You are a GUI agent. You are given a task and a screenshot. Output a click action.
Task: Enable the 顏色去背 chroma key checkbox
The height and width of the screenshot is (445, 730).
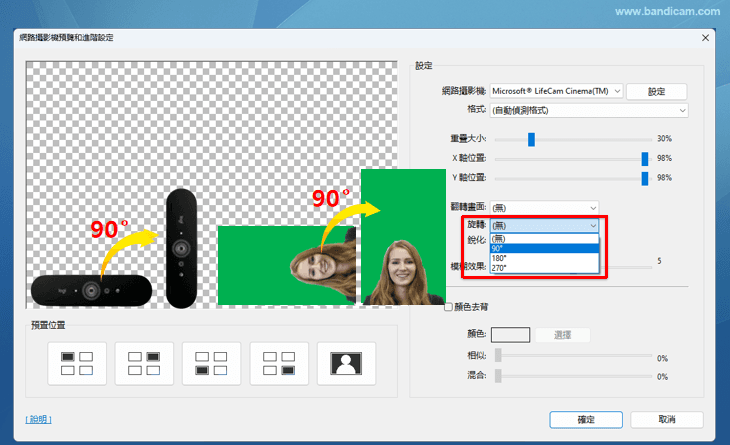449,306
